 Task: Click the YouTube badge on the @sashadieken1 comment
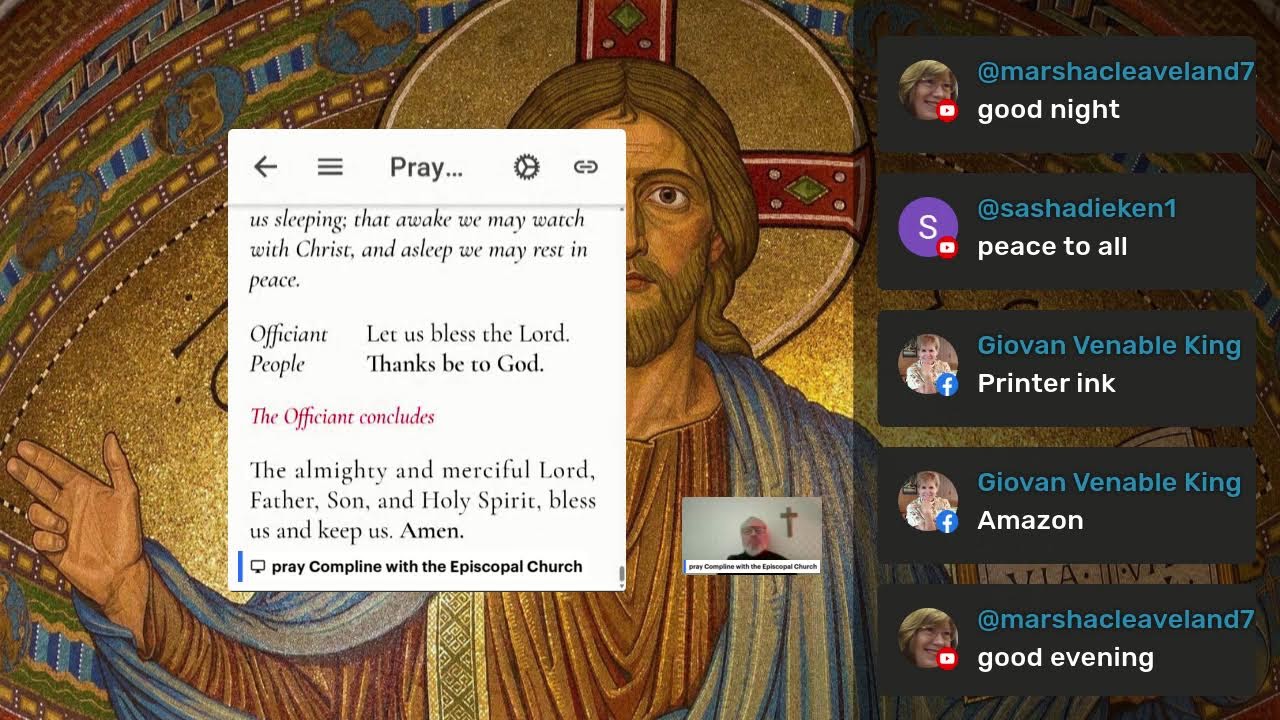pos(947,248)
